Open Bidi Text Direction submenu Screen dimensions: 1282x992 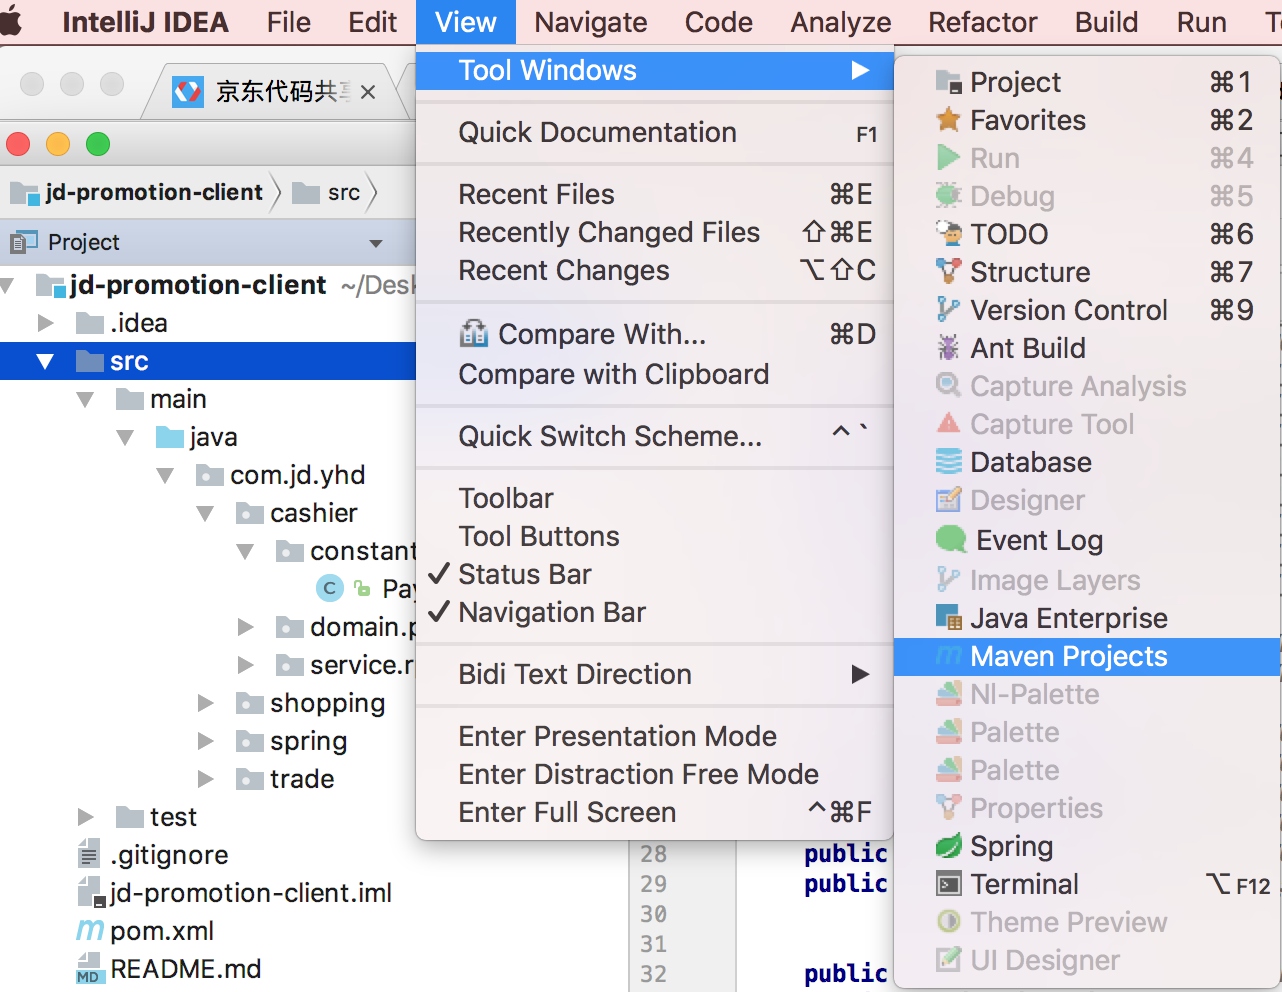point(654,674)
